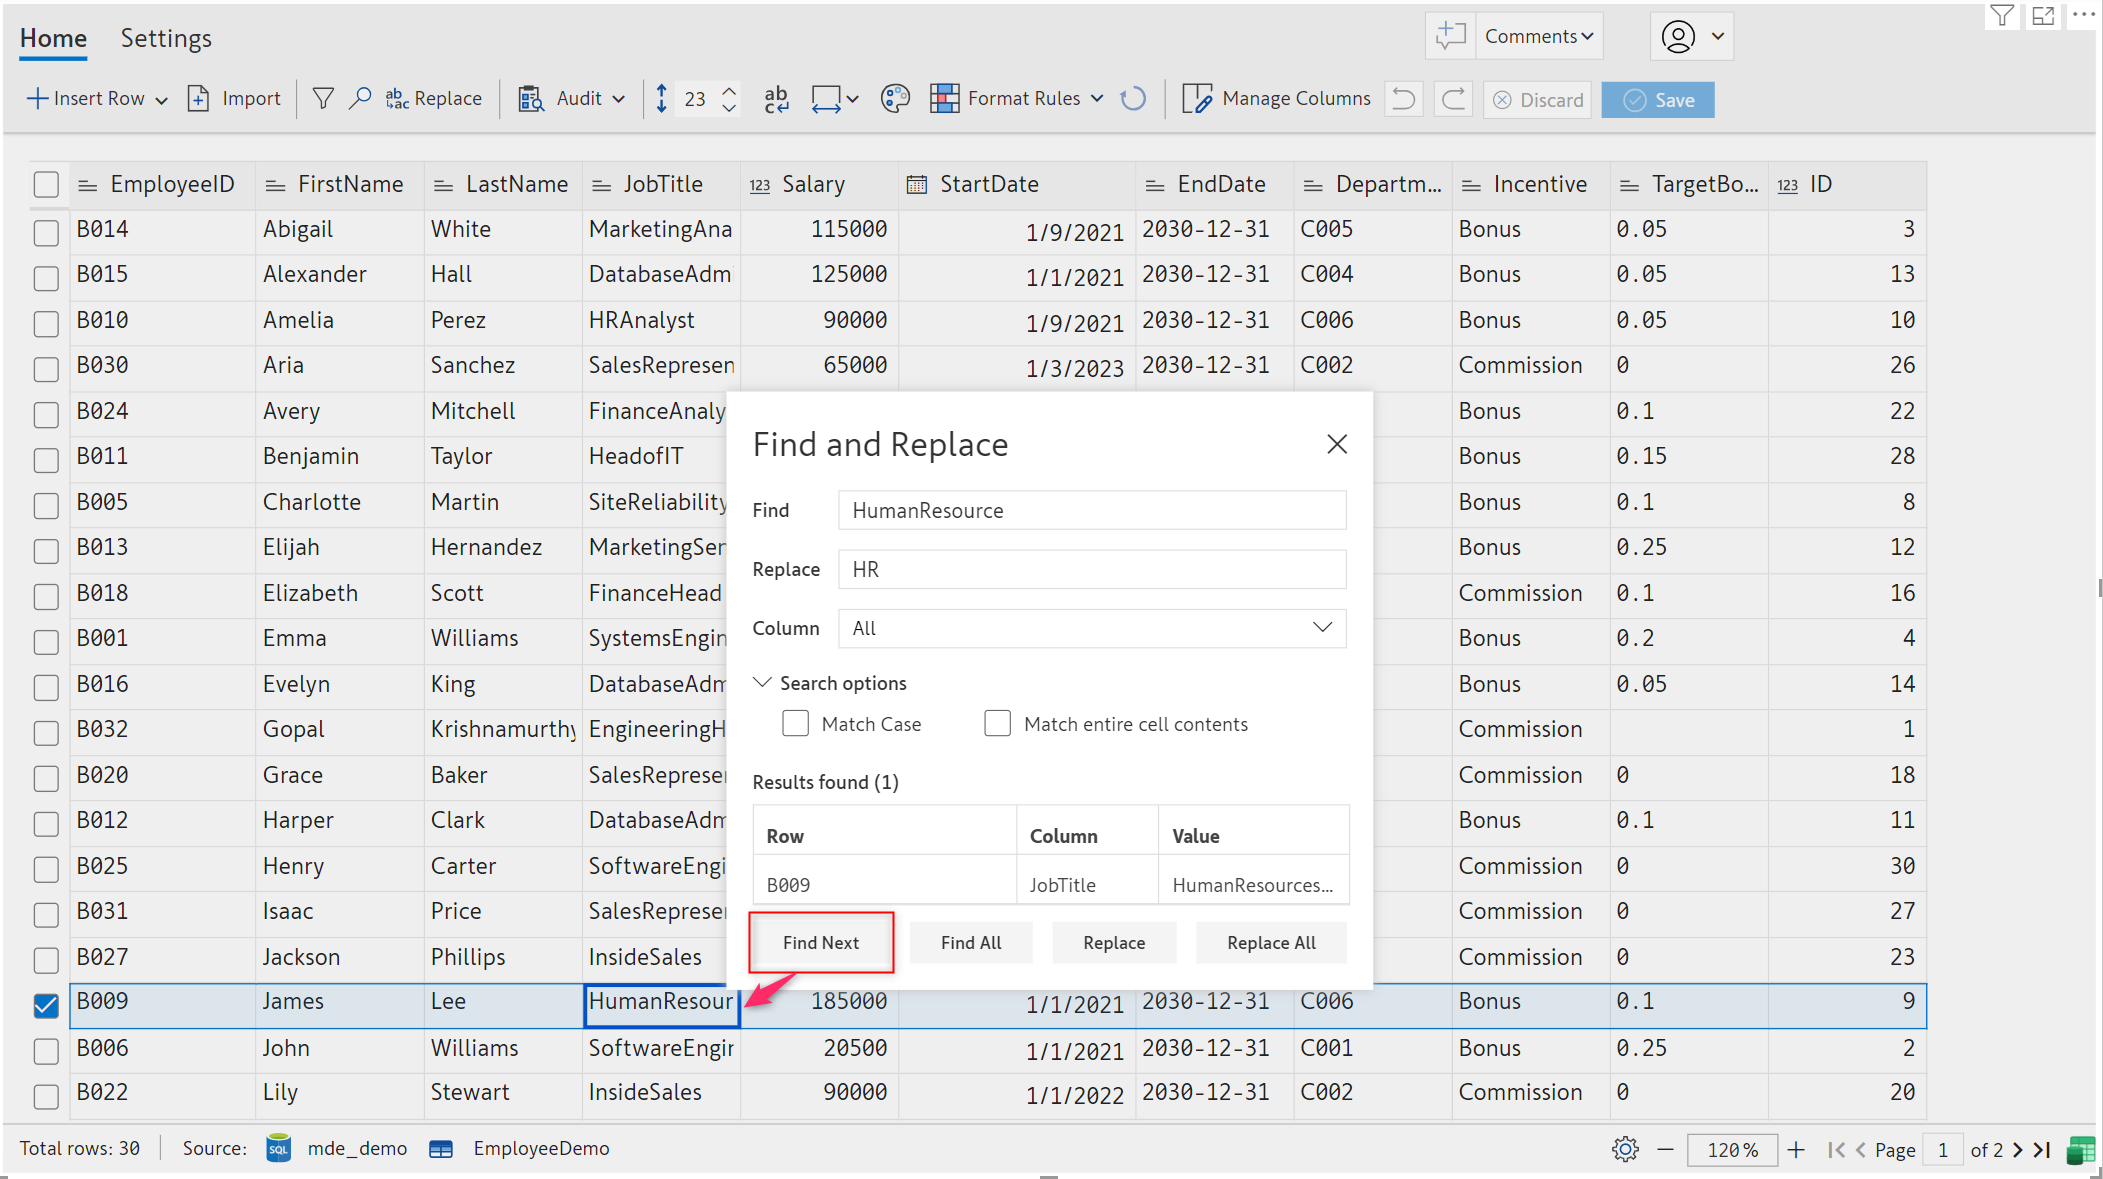Click the Find input field
Image resolution: width=2103 pixels, height=1179 pixels.
(x=1092, y=510)
